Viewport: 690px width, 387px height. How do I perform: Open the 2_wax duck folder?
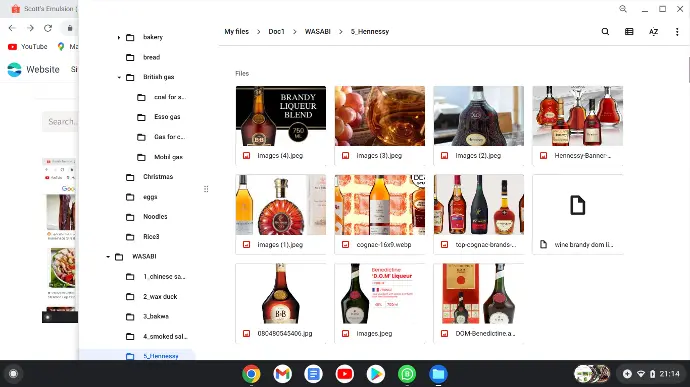click(160, 297)
